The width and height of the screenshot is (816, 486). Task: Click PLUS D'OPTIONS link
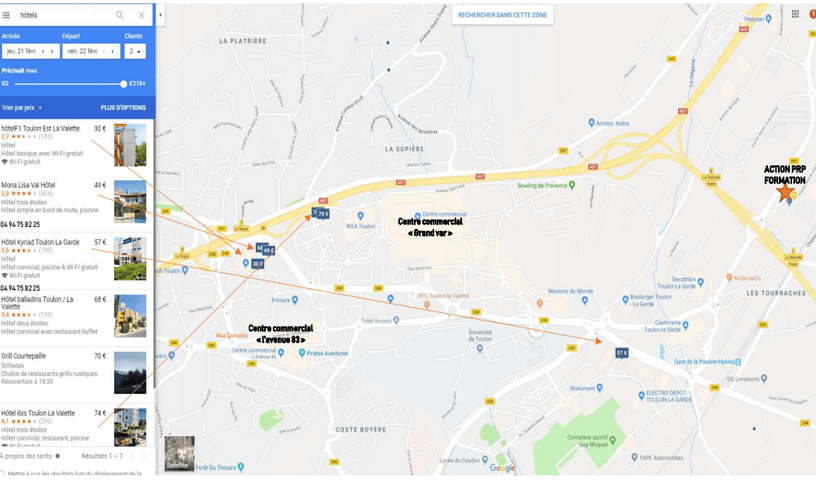tap(123, 108)
